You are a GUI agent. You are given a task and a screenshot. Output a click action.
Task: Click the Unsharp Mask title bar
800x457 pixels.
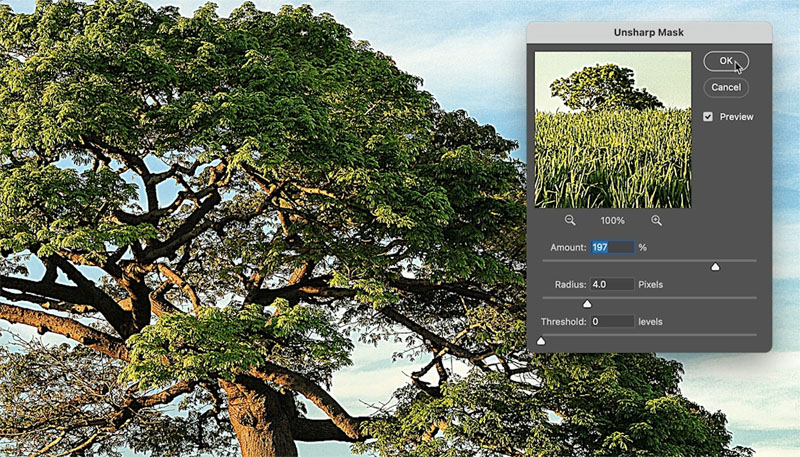pyautogui.click(x=649, y=33)
